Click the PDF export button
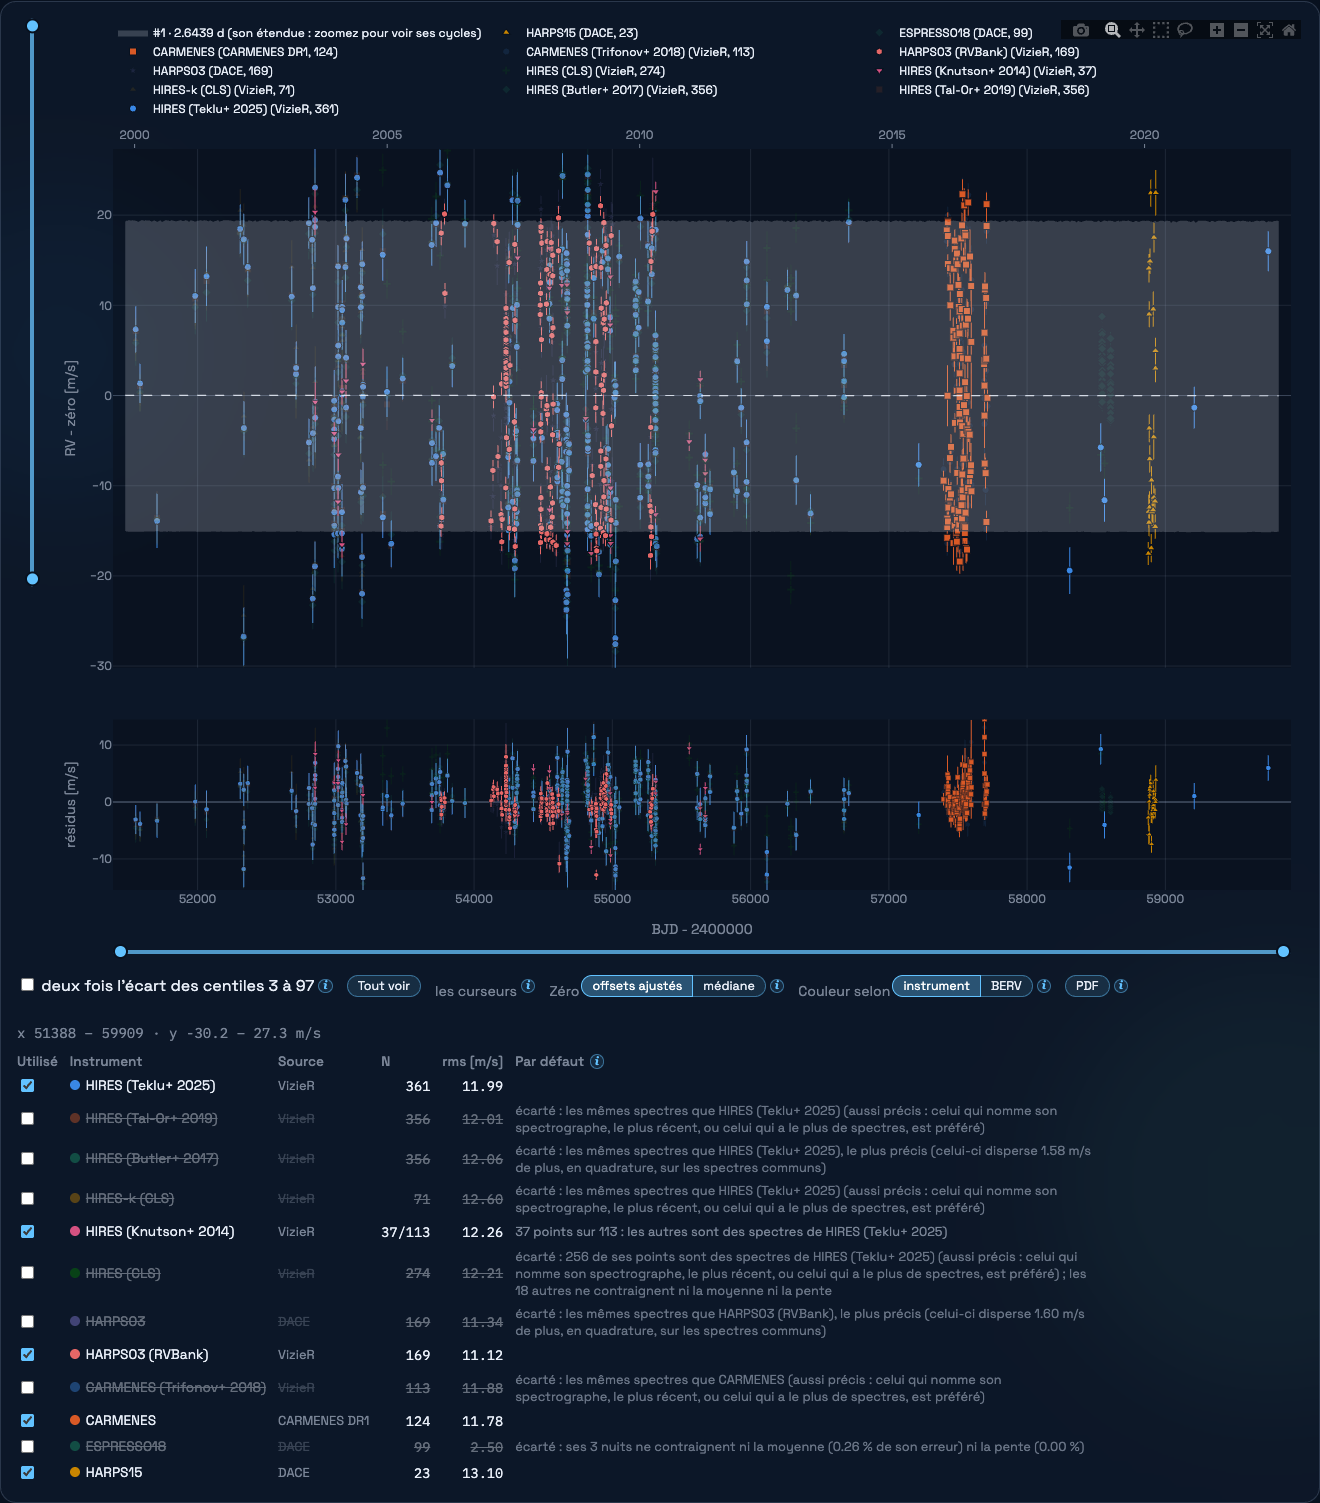 click(x=1087, y=986)
